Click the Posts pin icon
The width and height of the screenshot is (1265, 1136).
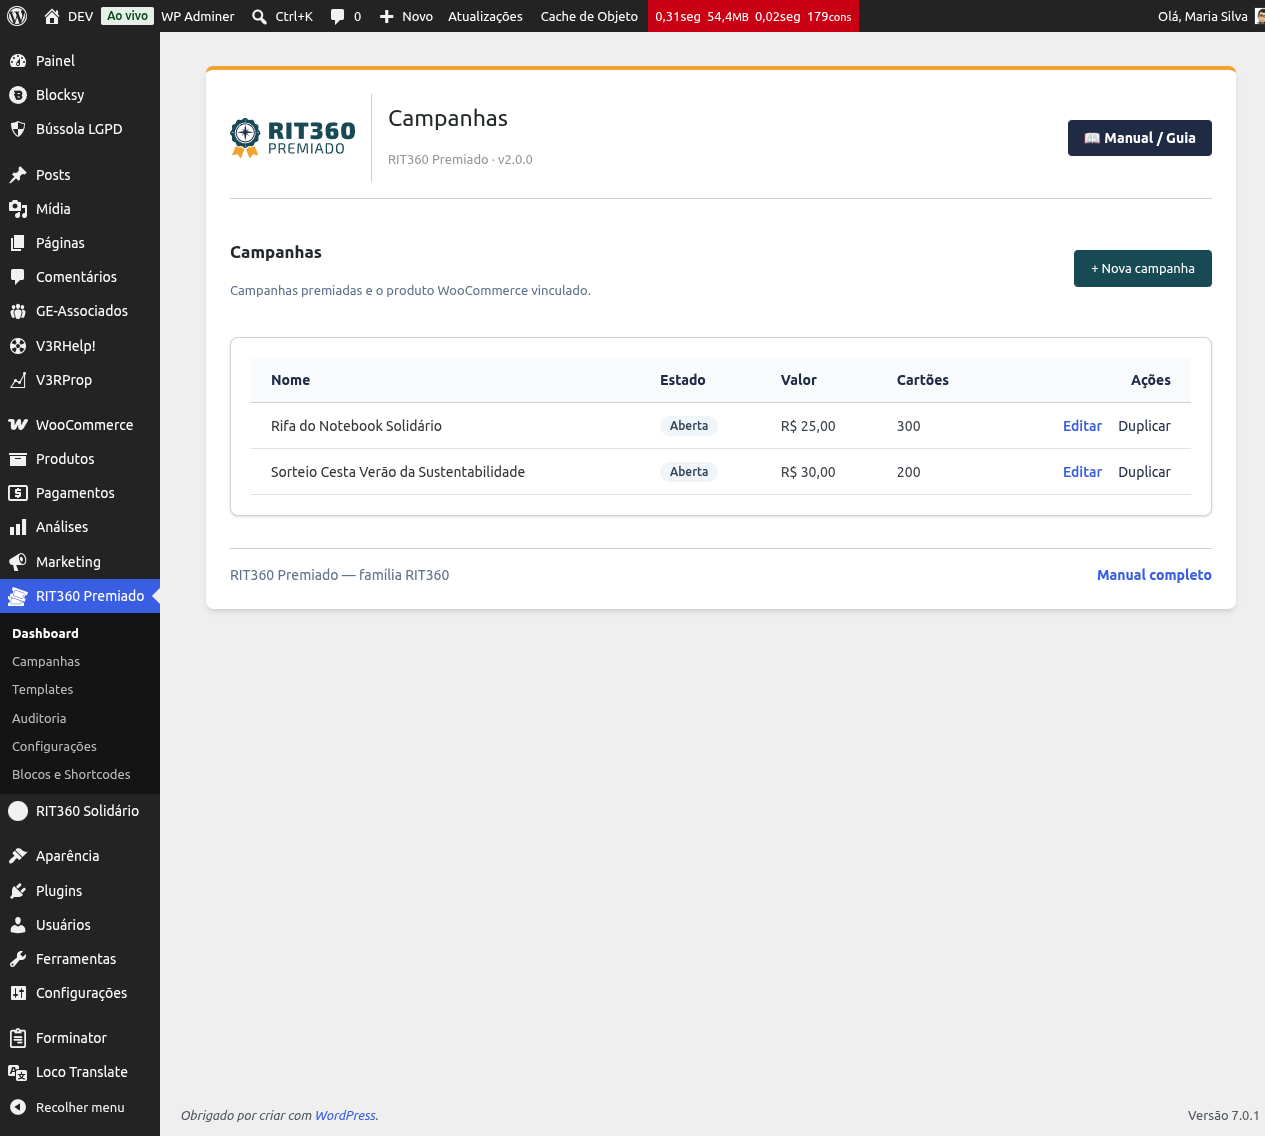coord(18,175)
